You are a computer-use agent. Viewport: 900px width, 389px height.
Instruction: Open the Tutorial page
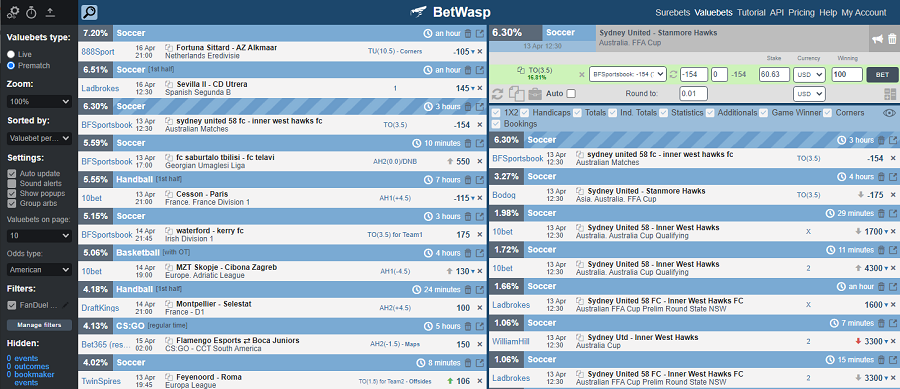click(x=751, y=12)
